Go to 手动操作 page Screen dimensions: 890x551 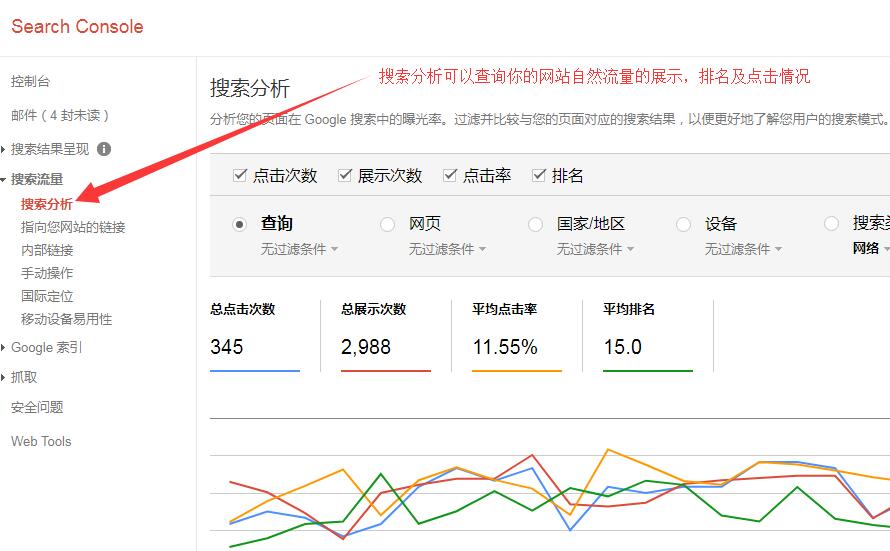pyautogui.click(x=47, y=274)
